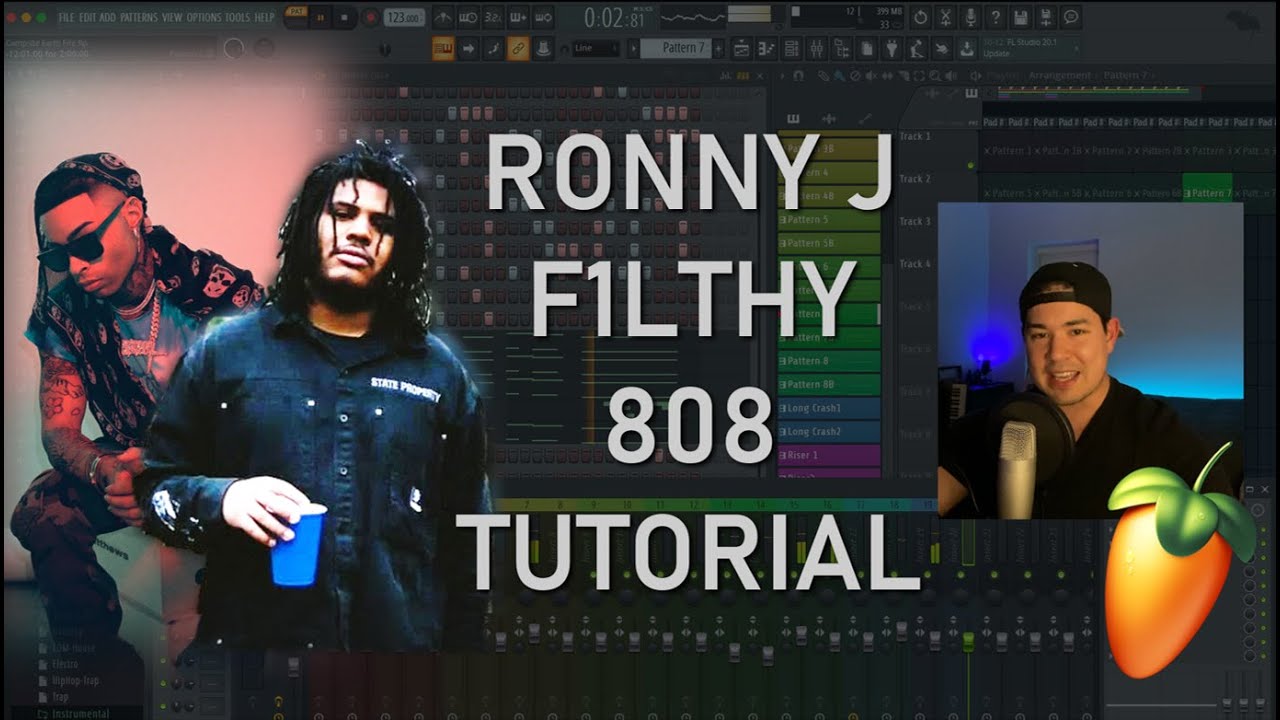Toggle typing keyboard to piano icon

(x=444, y=48)
